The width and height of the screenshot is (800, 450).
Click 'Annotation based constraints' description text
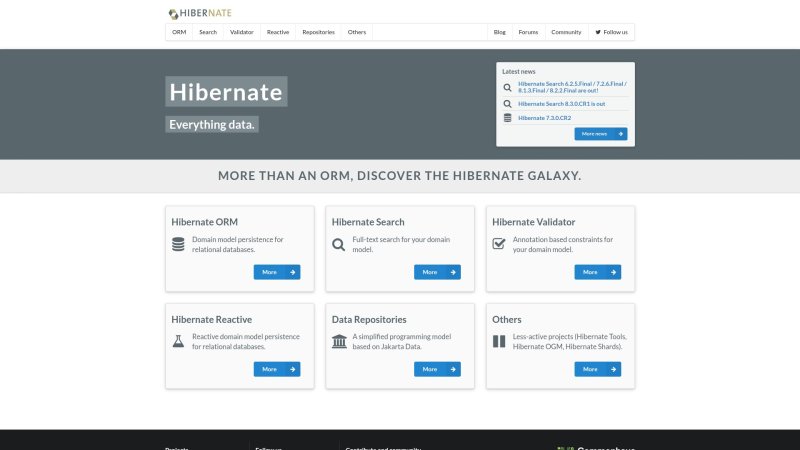pyautogui.click(x=563, y=244)
